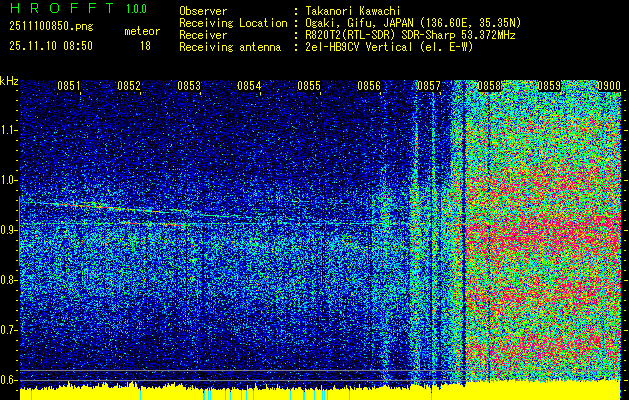Click the 0853 time marker

189,86
